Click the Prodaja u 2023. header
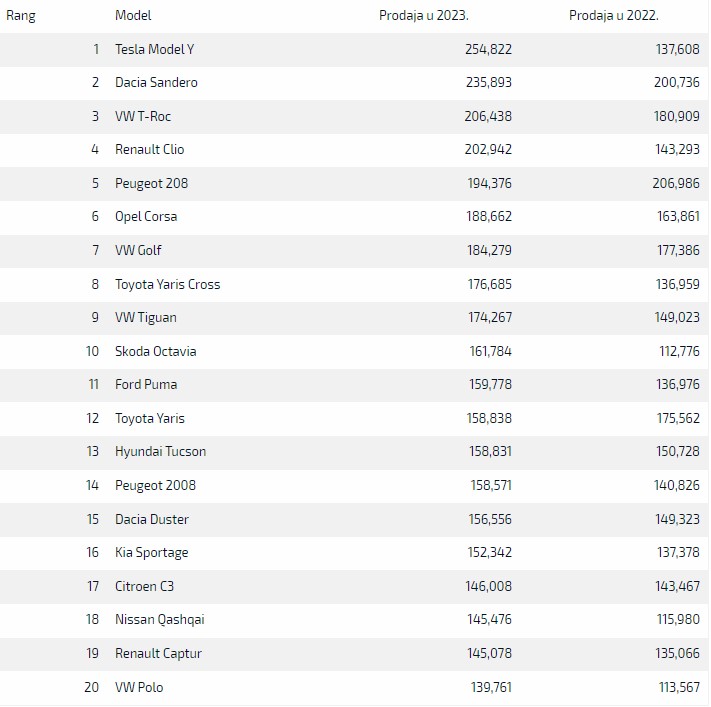The height and width of the screenshot is (707, 711). (423, 16)
